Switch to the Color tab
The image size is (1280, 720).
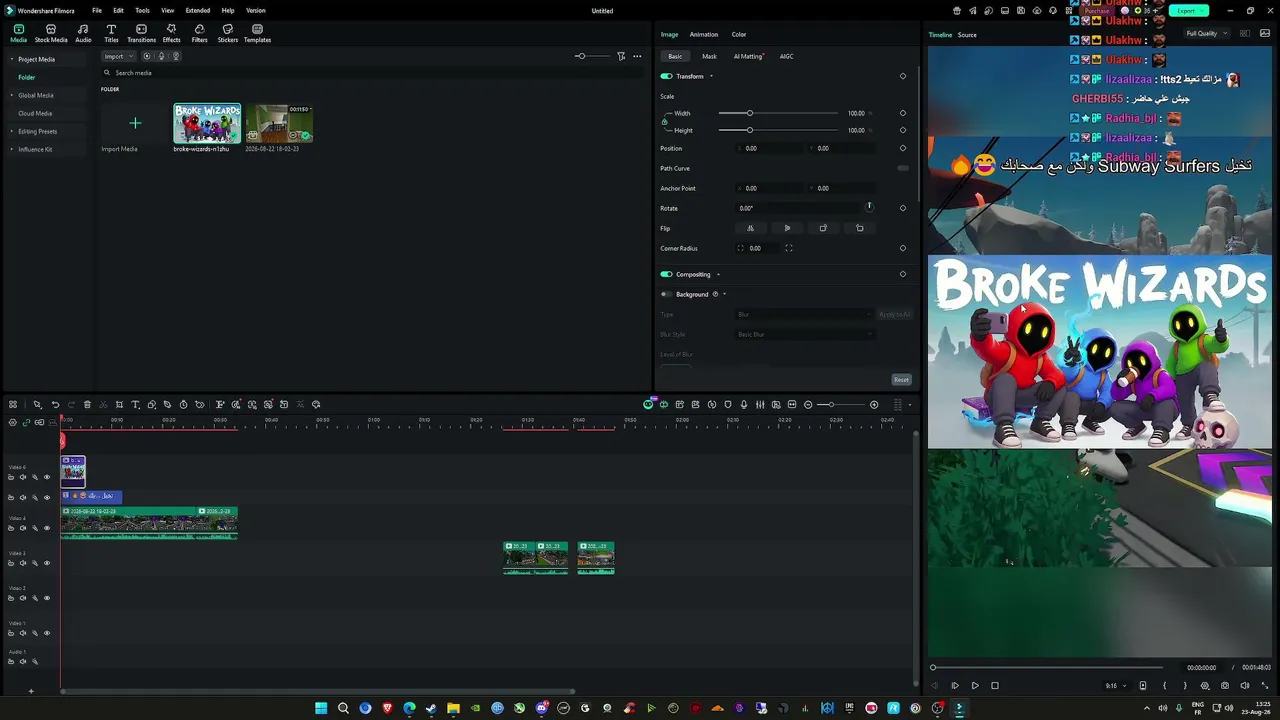tap(739, 35)
